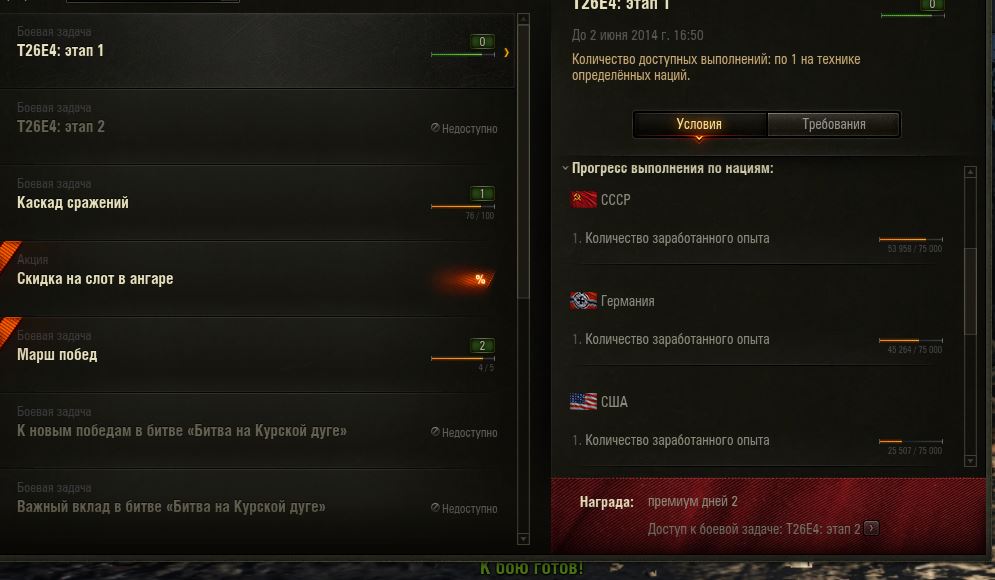Click the green counter badge on Каскад сражений
The image size is (995, 580).
coord(482,194)
